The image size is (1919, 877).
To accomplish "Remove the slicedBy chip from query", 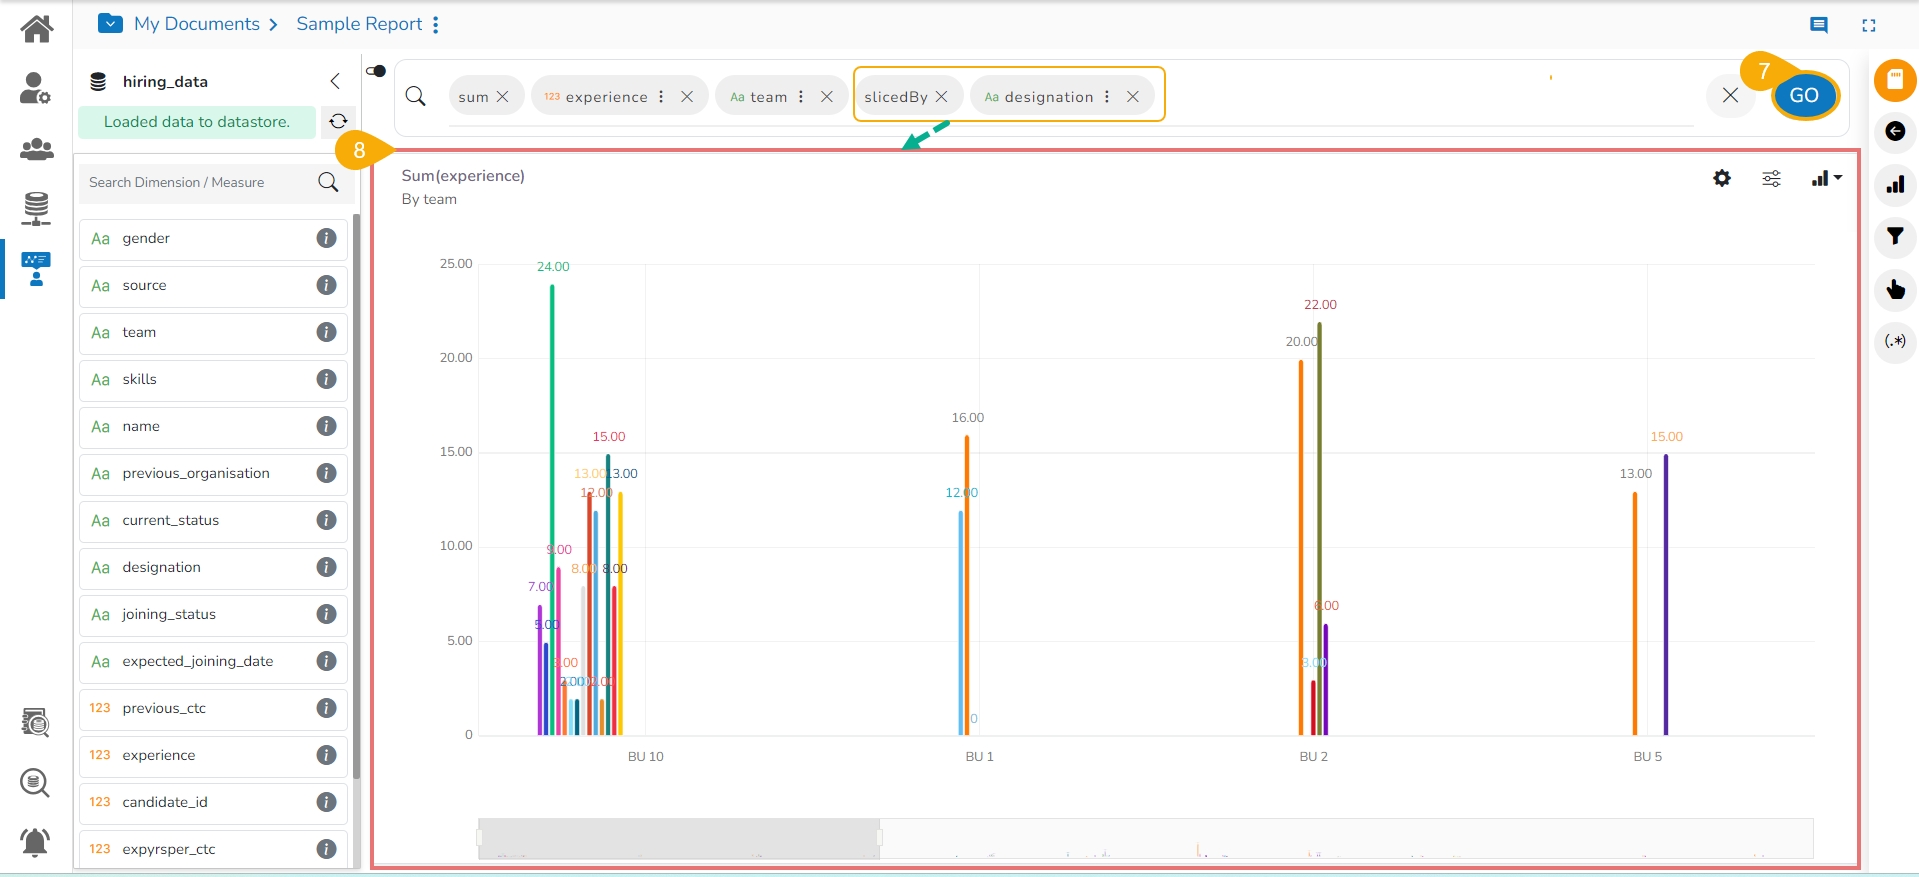I will [x=942, y=97].
